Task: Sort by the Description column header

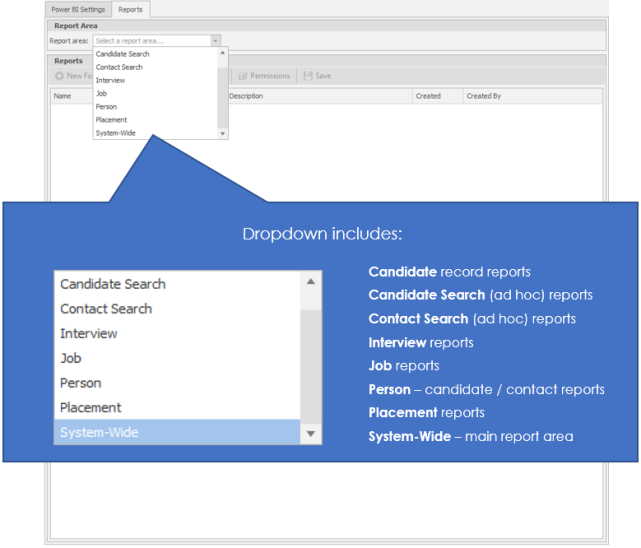Action: [x=248, y=96]
